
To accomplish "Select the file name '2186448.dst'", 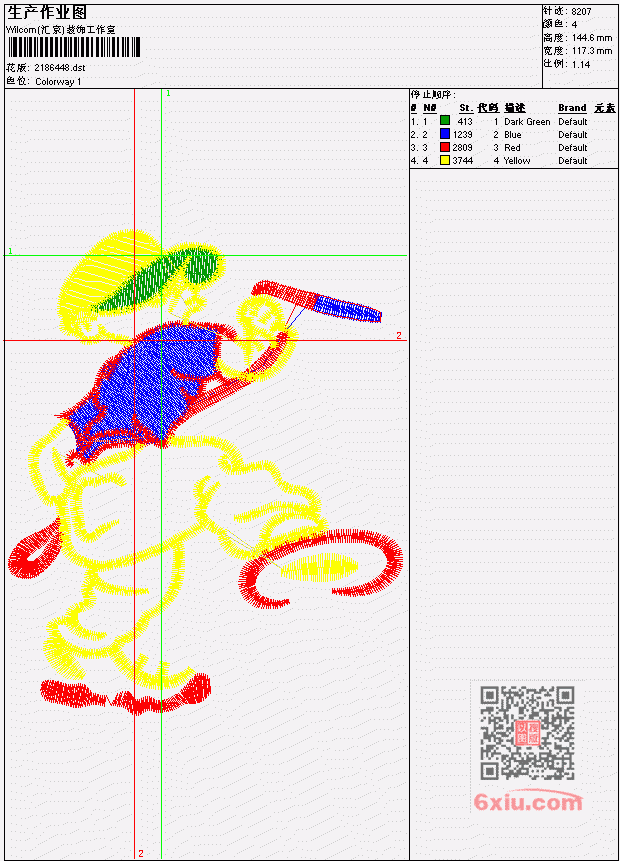I will 59,68.
